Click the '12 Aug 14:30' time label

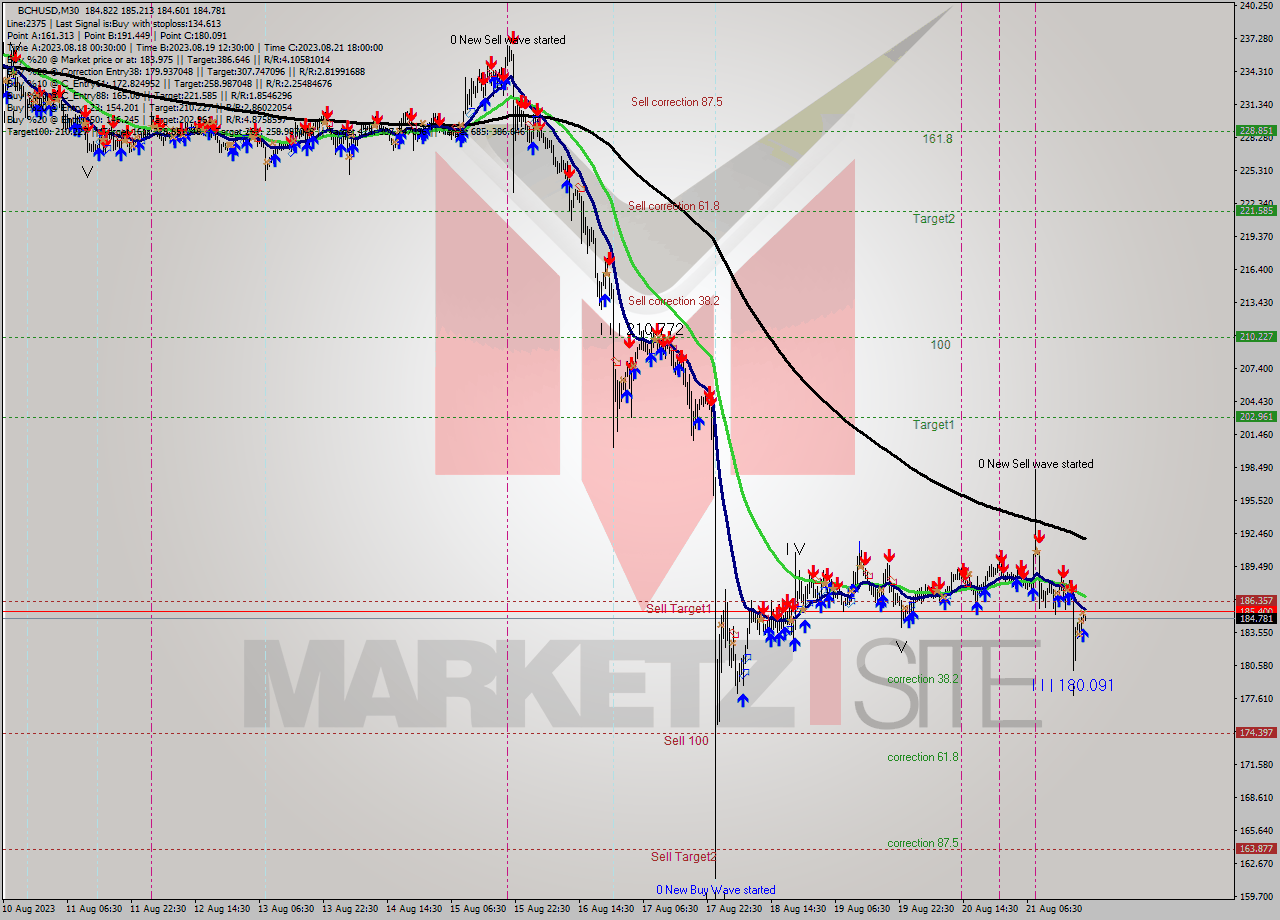coord(224,909)
